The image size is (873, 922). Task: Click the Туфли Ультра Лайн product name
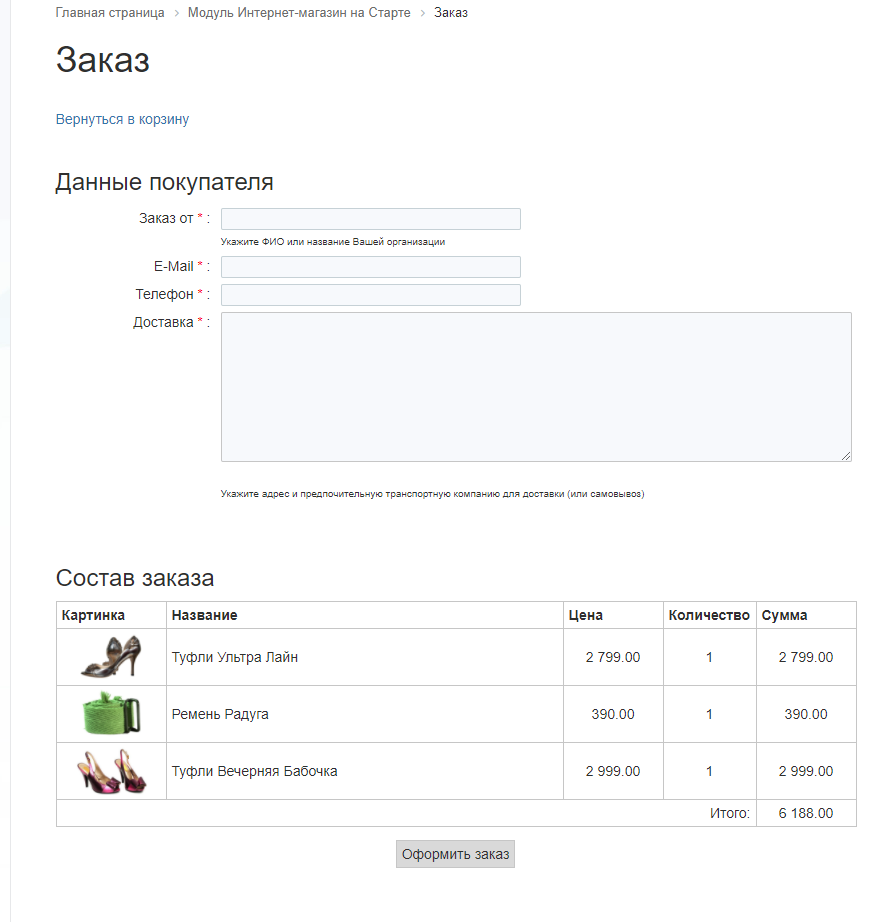point(235,657)
